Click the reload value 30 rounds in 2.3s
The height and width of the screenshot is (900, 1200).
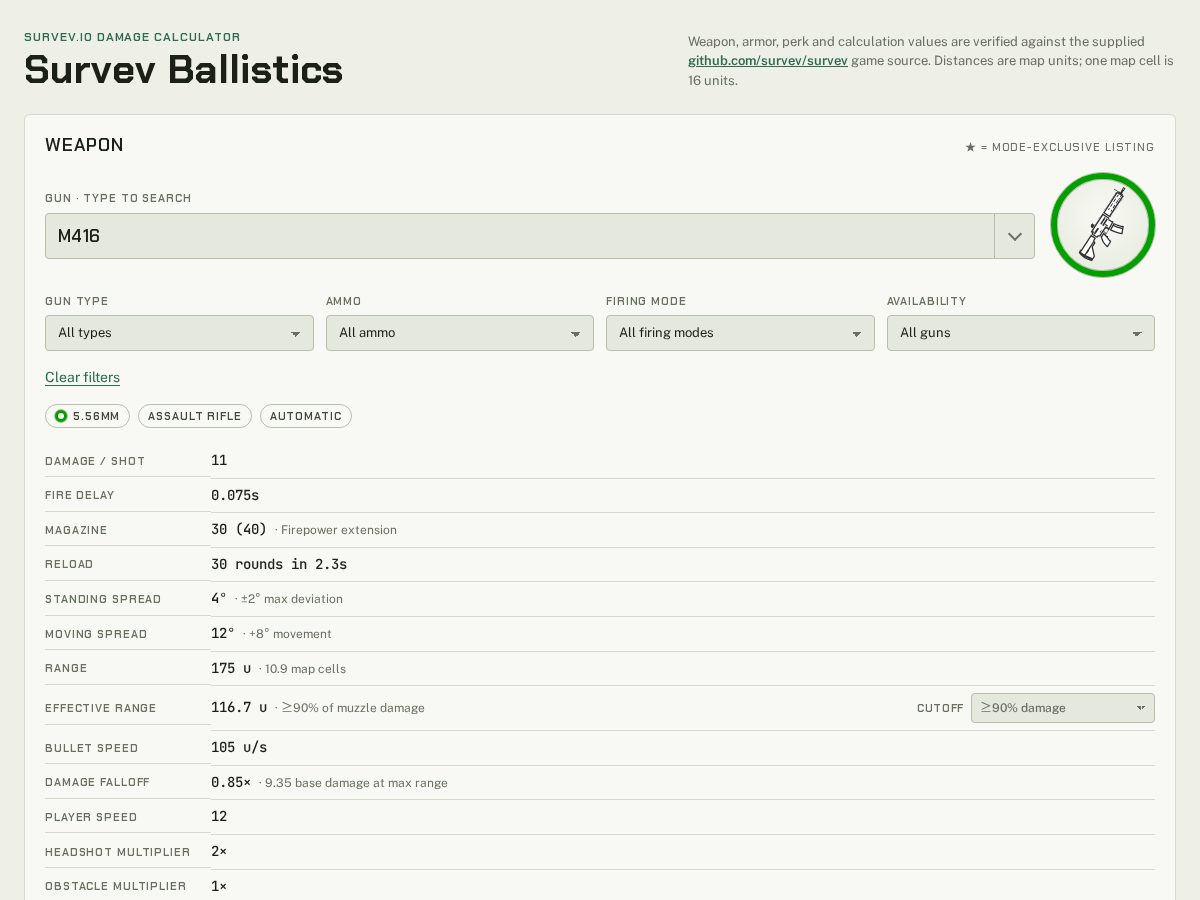pos(279,564)
